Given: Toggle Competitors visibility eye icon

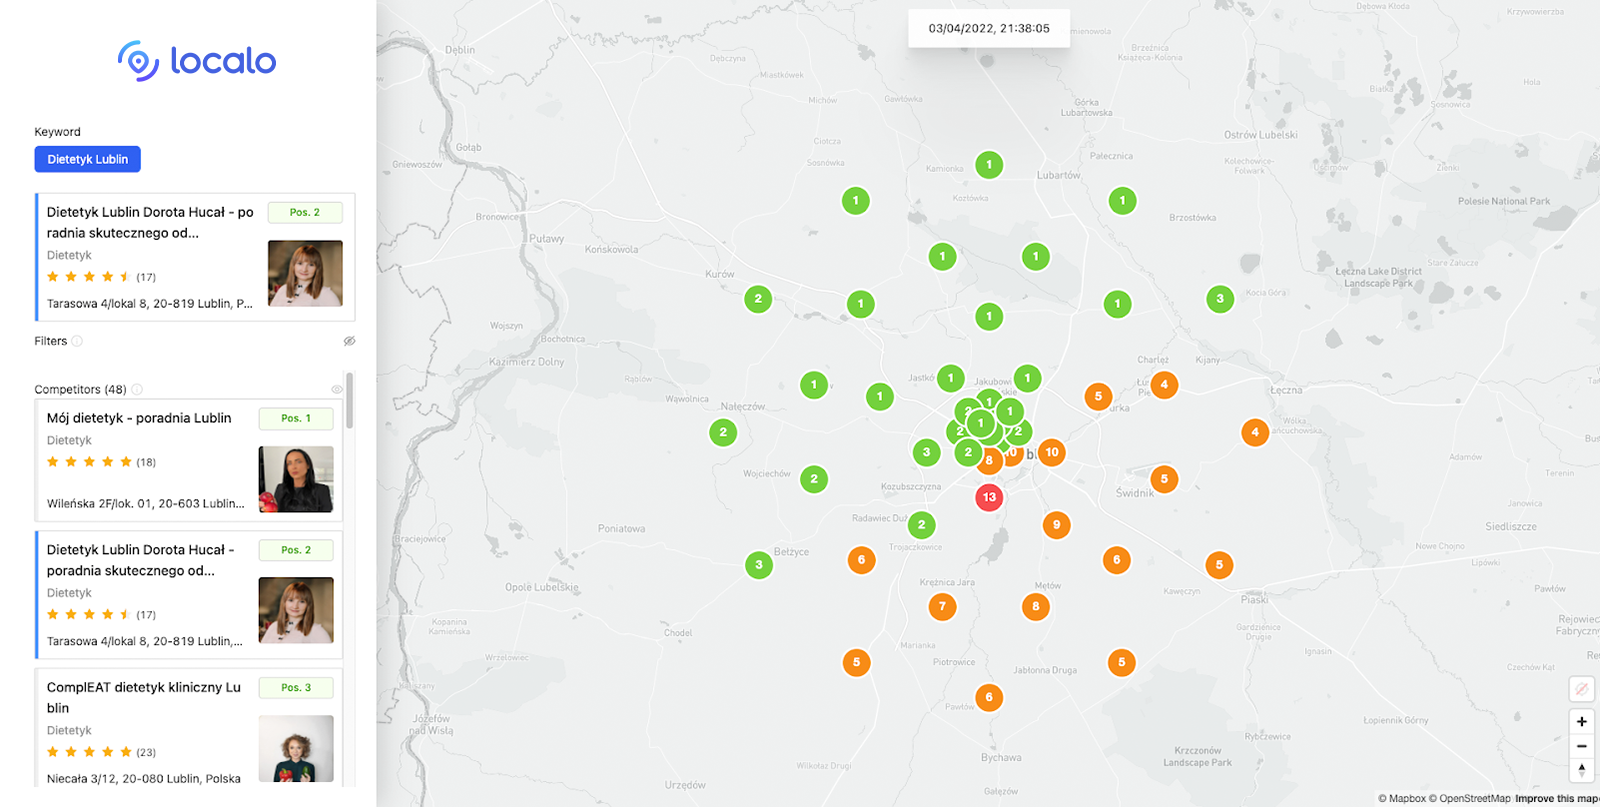Looking at the screenshot, I should (337, 389).
